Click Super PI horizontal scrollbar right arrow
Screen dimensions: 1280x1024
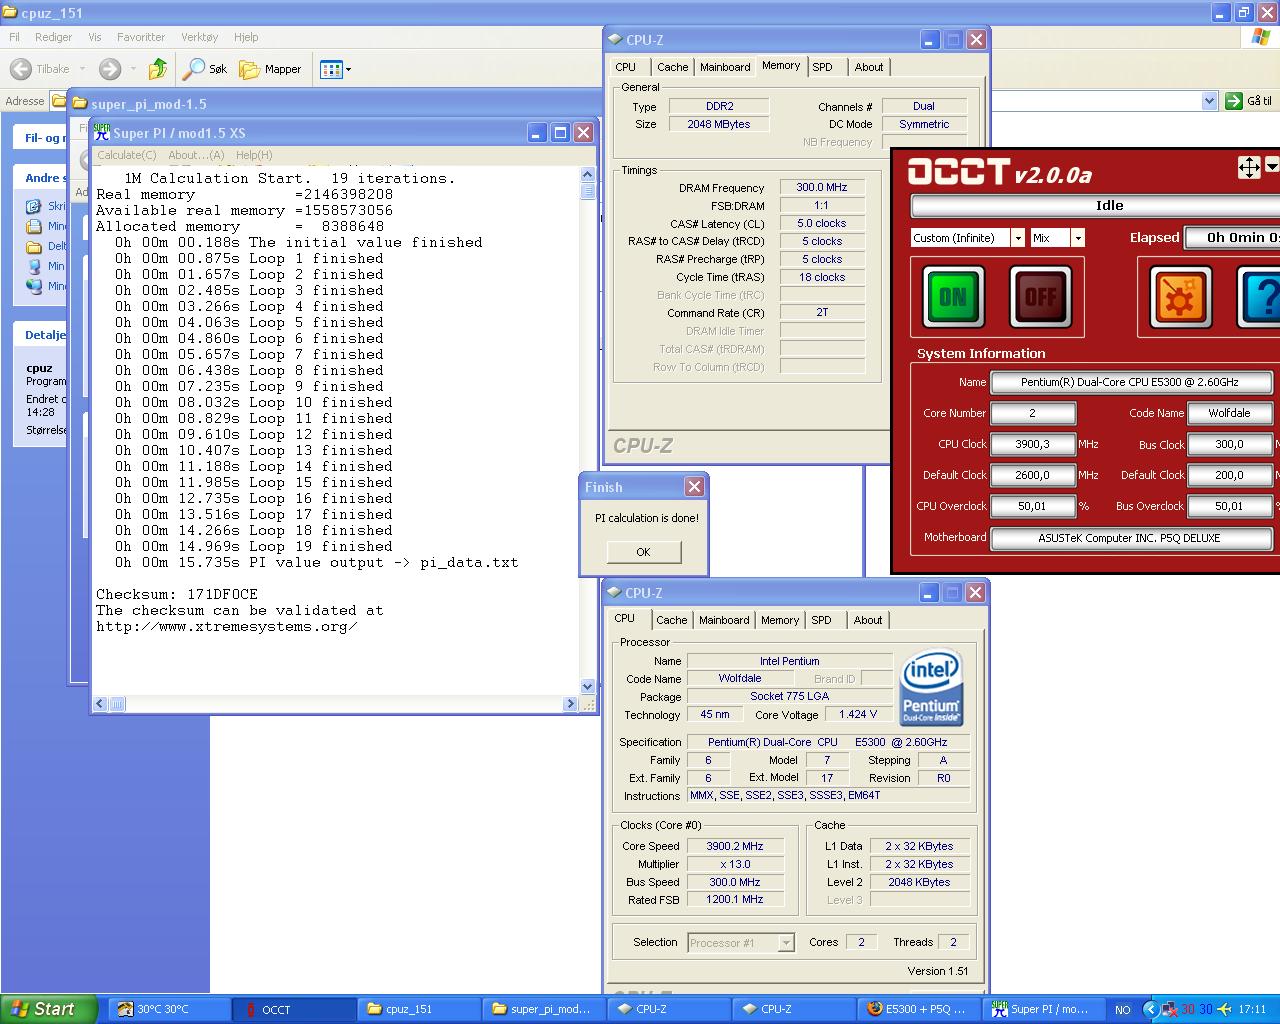pos(570,704)
